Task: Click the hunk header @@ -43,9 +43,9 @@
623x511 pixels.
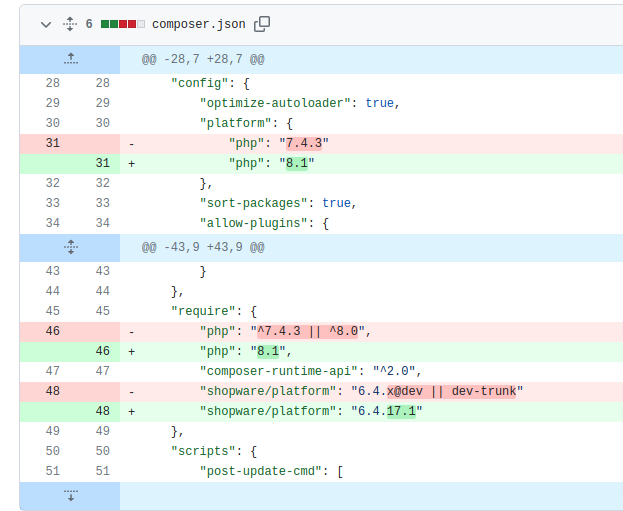Action: [202, 246]
